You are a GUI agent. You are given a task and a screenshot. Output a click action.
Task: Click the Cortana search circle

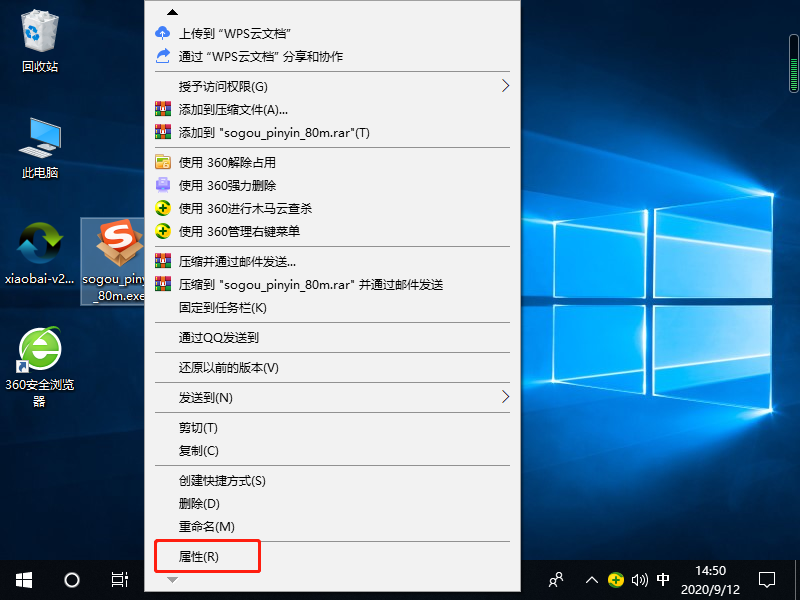tap(70, 580)
